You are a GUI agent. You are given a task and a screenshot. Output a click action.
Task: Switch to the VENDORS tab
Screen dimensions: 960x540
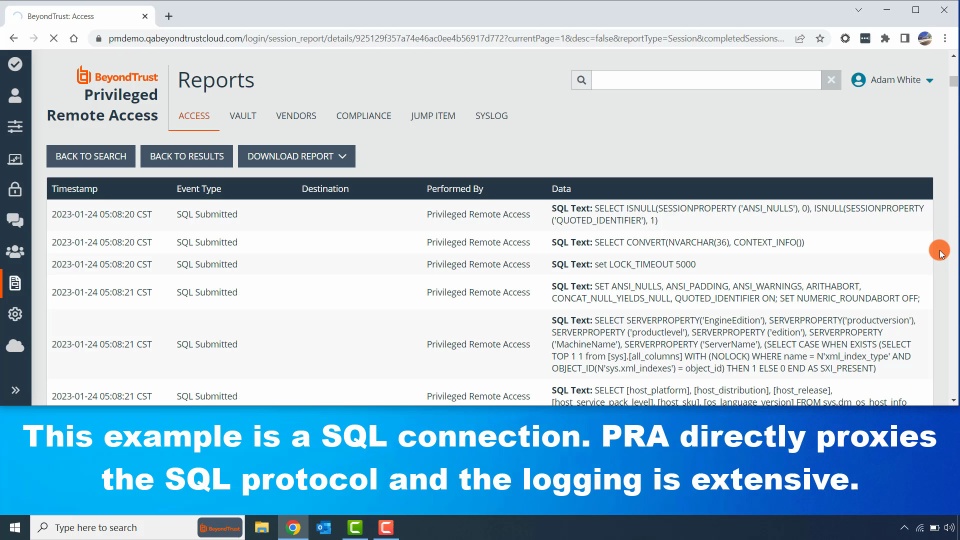click(296, 116)
